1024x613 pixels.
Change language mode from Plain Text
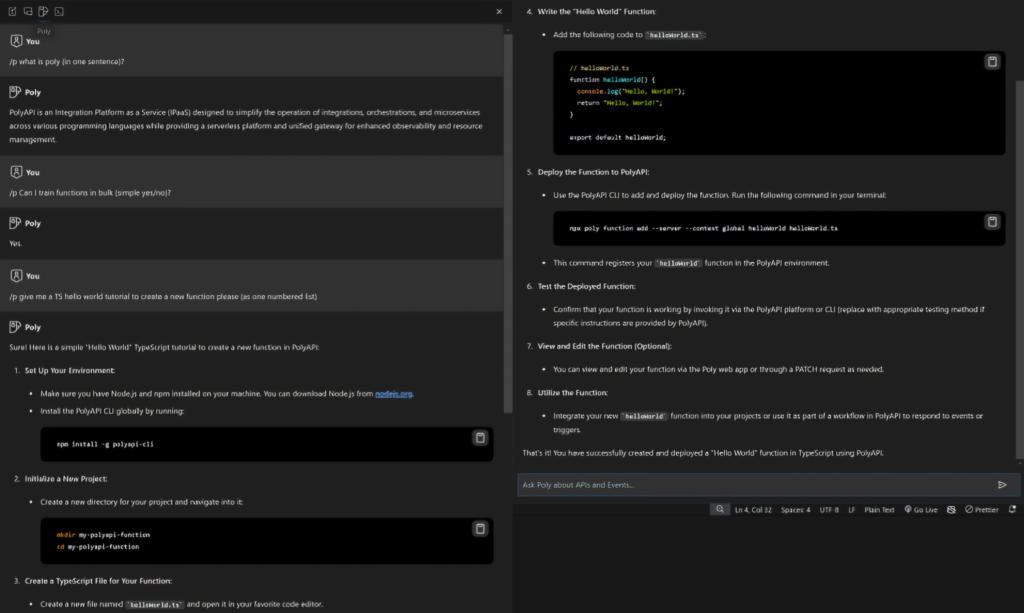[879, 509]
